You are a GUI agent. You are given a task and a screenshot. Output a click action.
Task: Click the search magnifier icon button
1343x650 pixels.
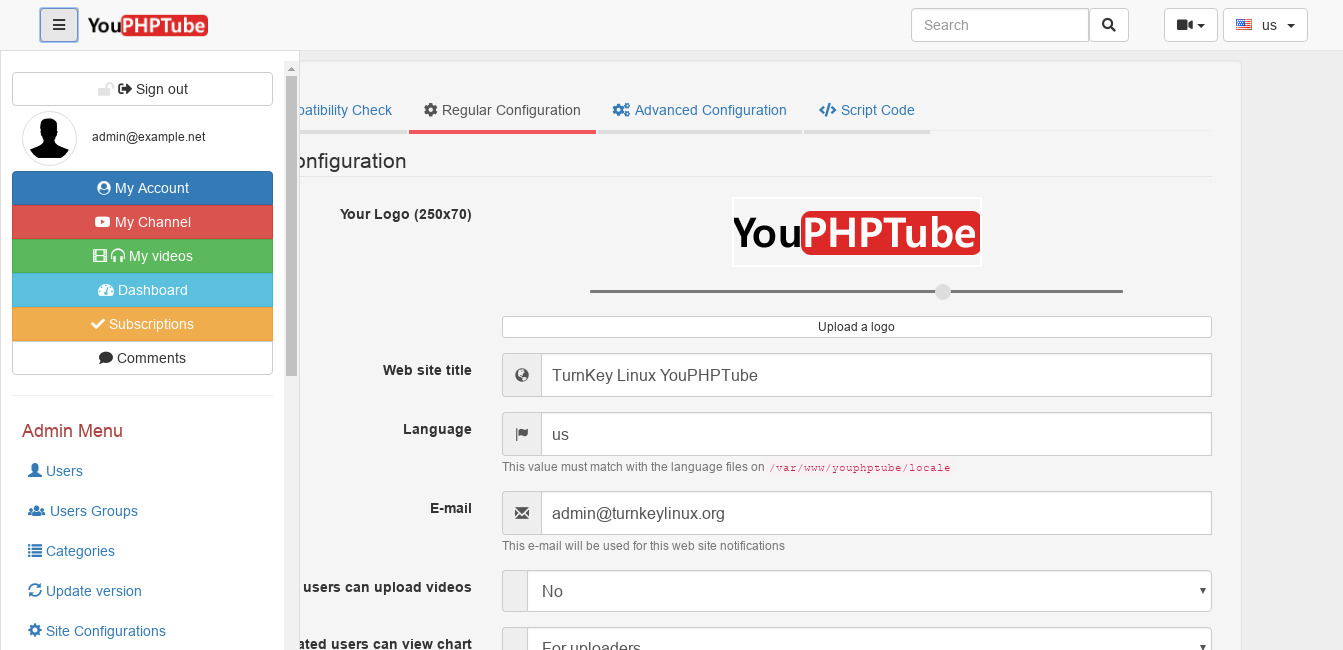click(1108, 25)
